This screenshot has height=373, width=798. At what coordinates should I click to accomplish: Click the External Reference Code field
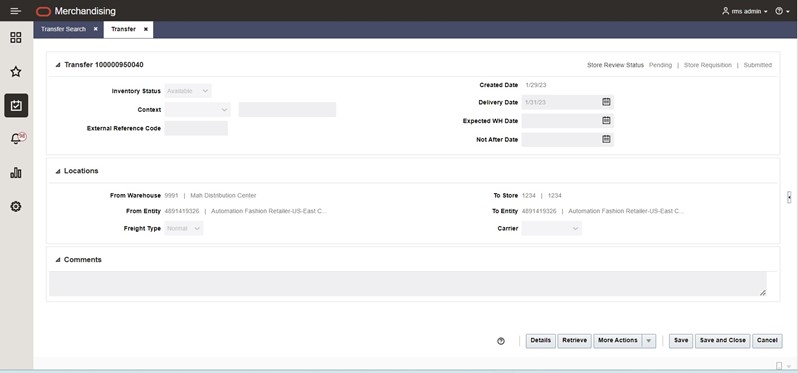point(196,128)
